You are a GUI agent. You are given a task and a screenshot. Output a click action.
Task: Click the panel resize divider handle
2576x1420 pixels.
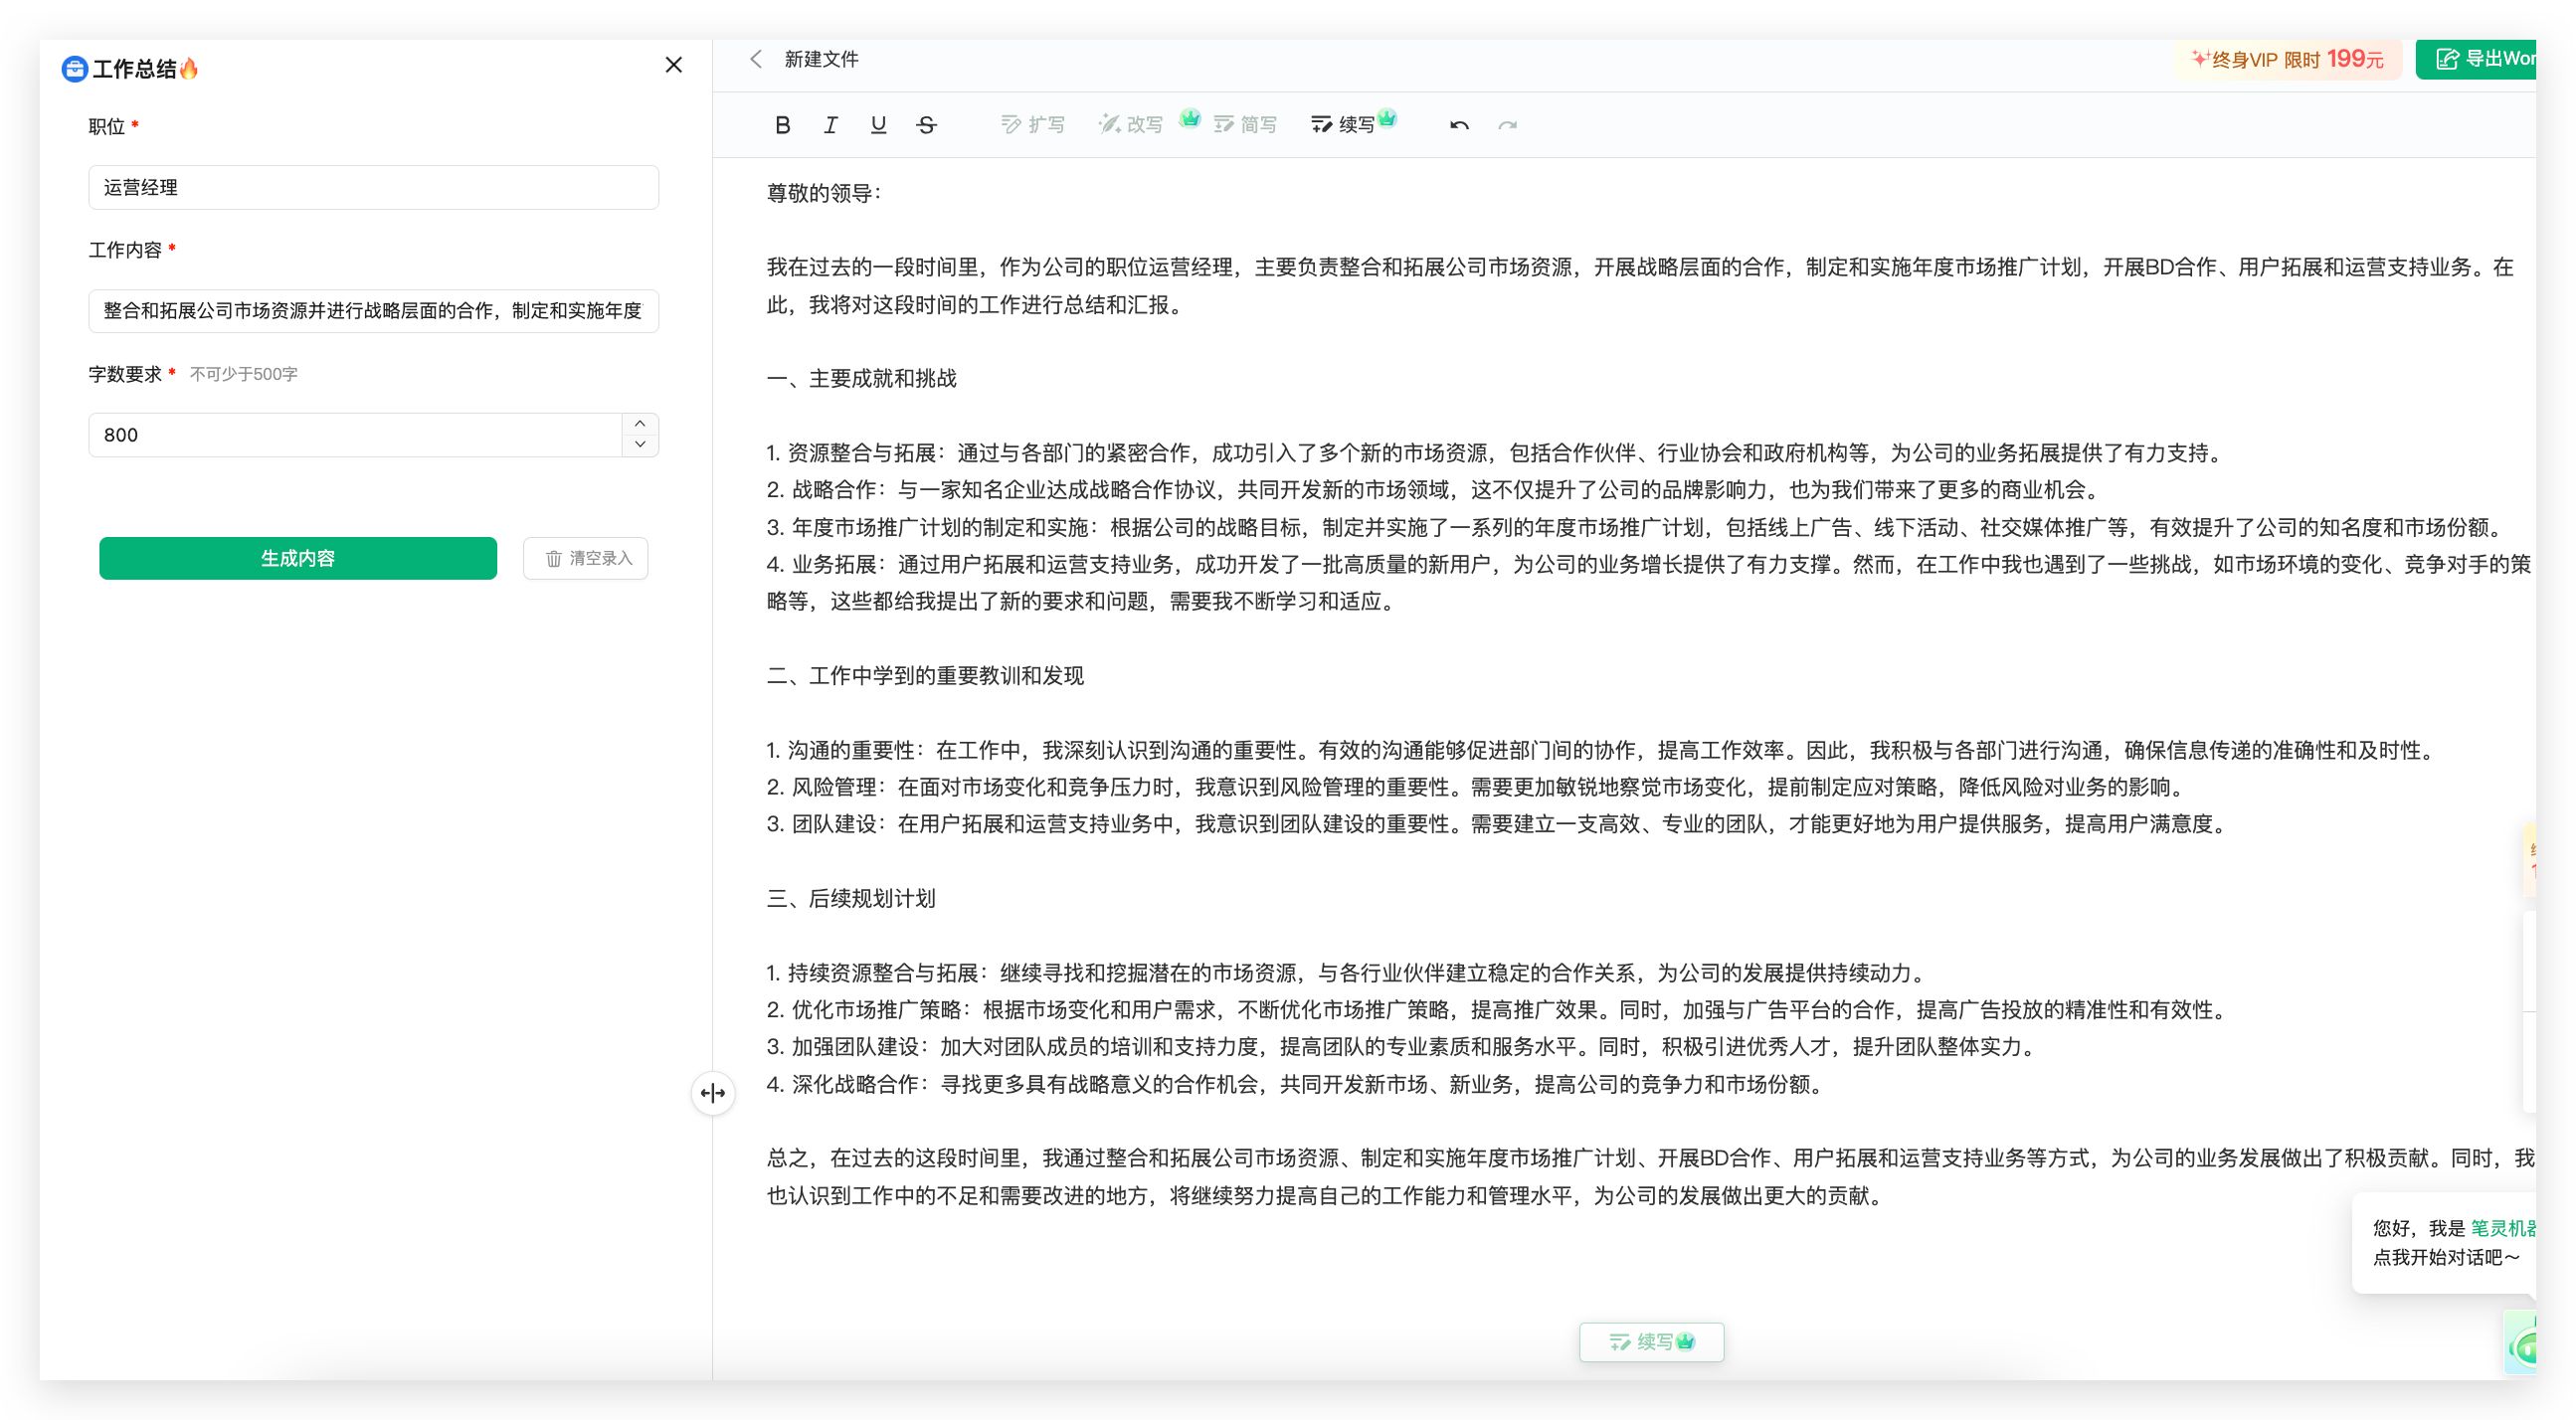pyautogui.click(x=713, y=1093)
